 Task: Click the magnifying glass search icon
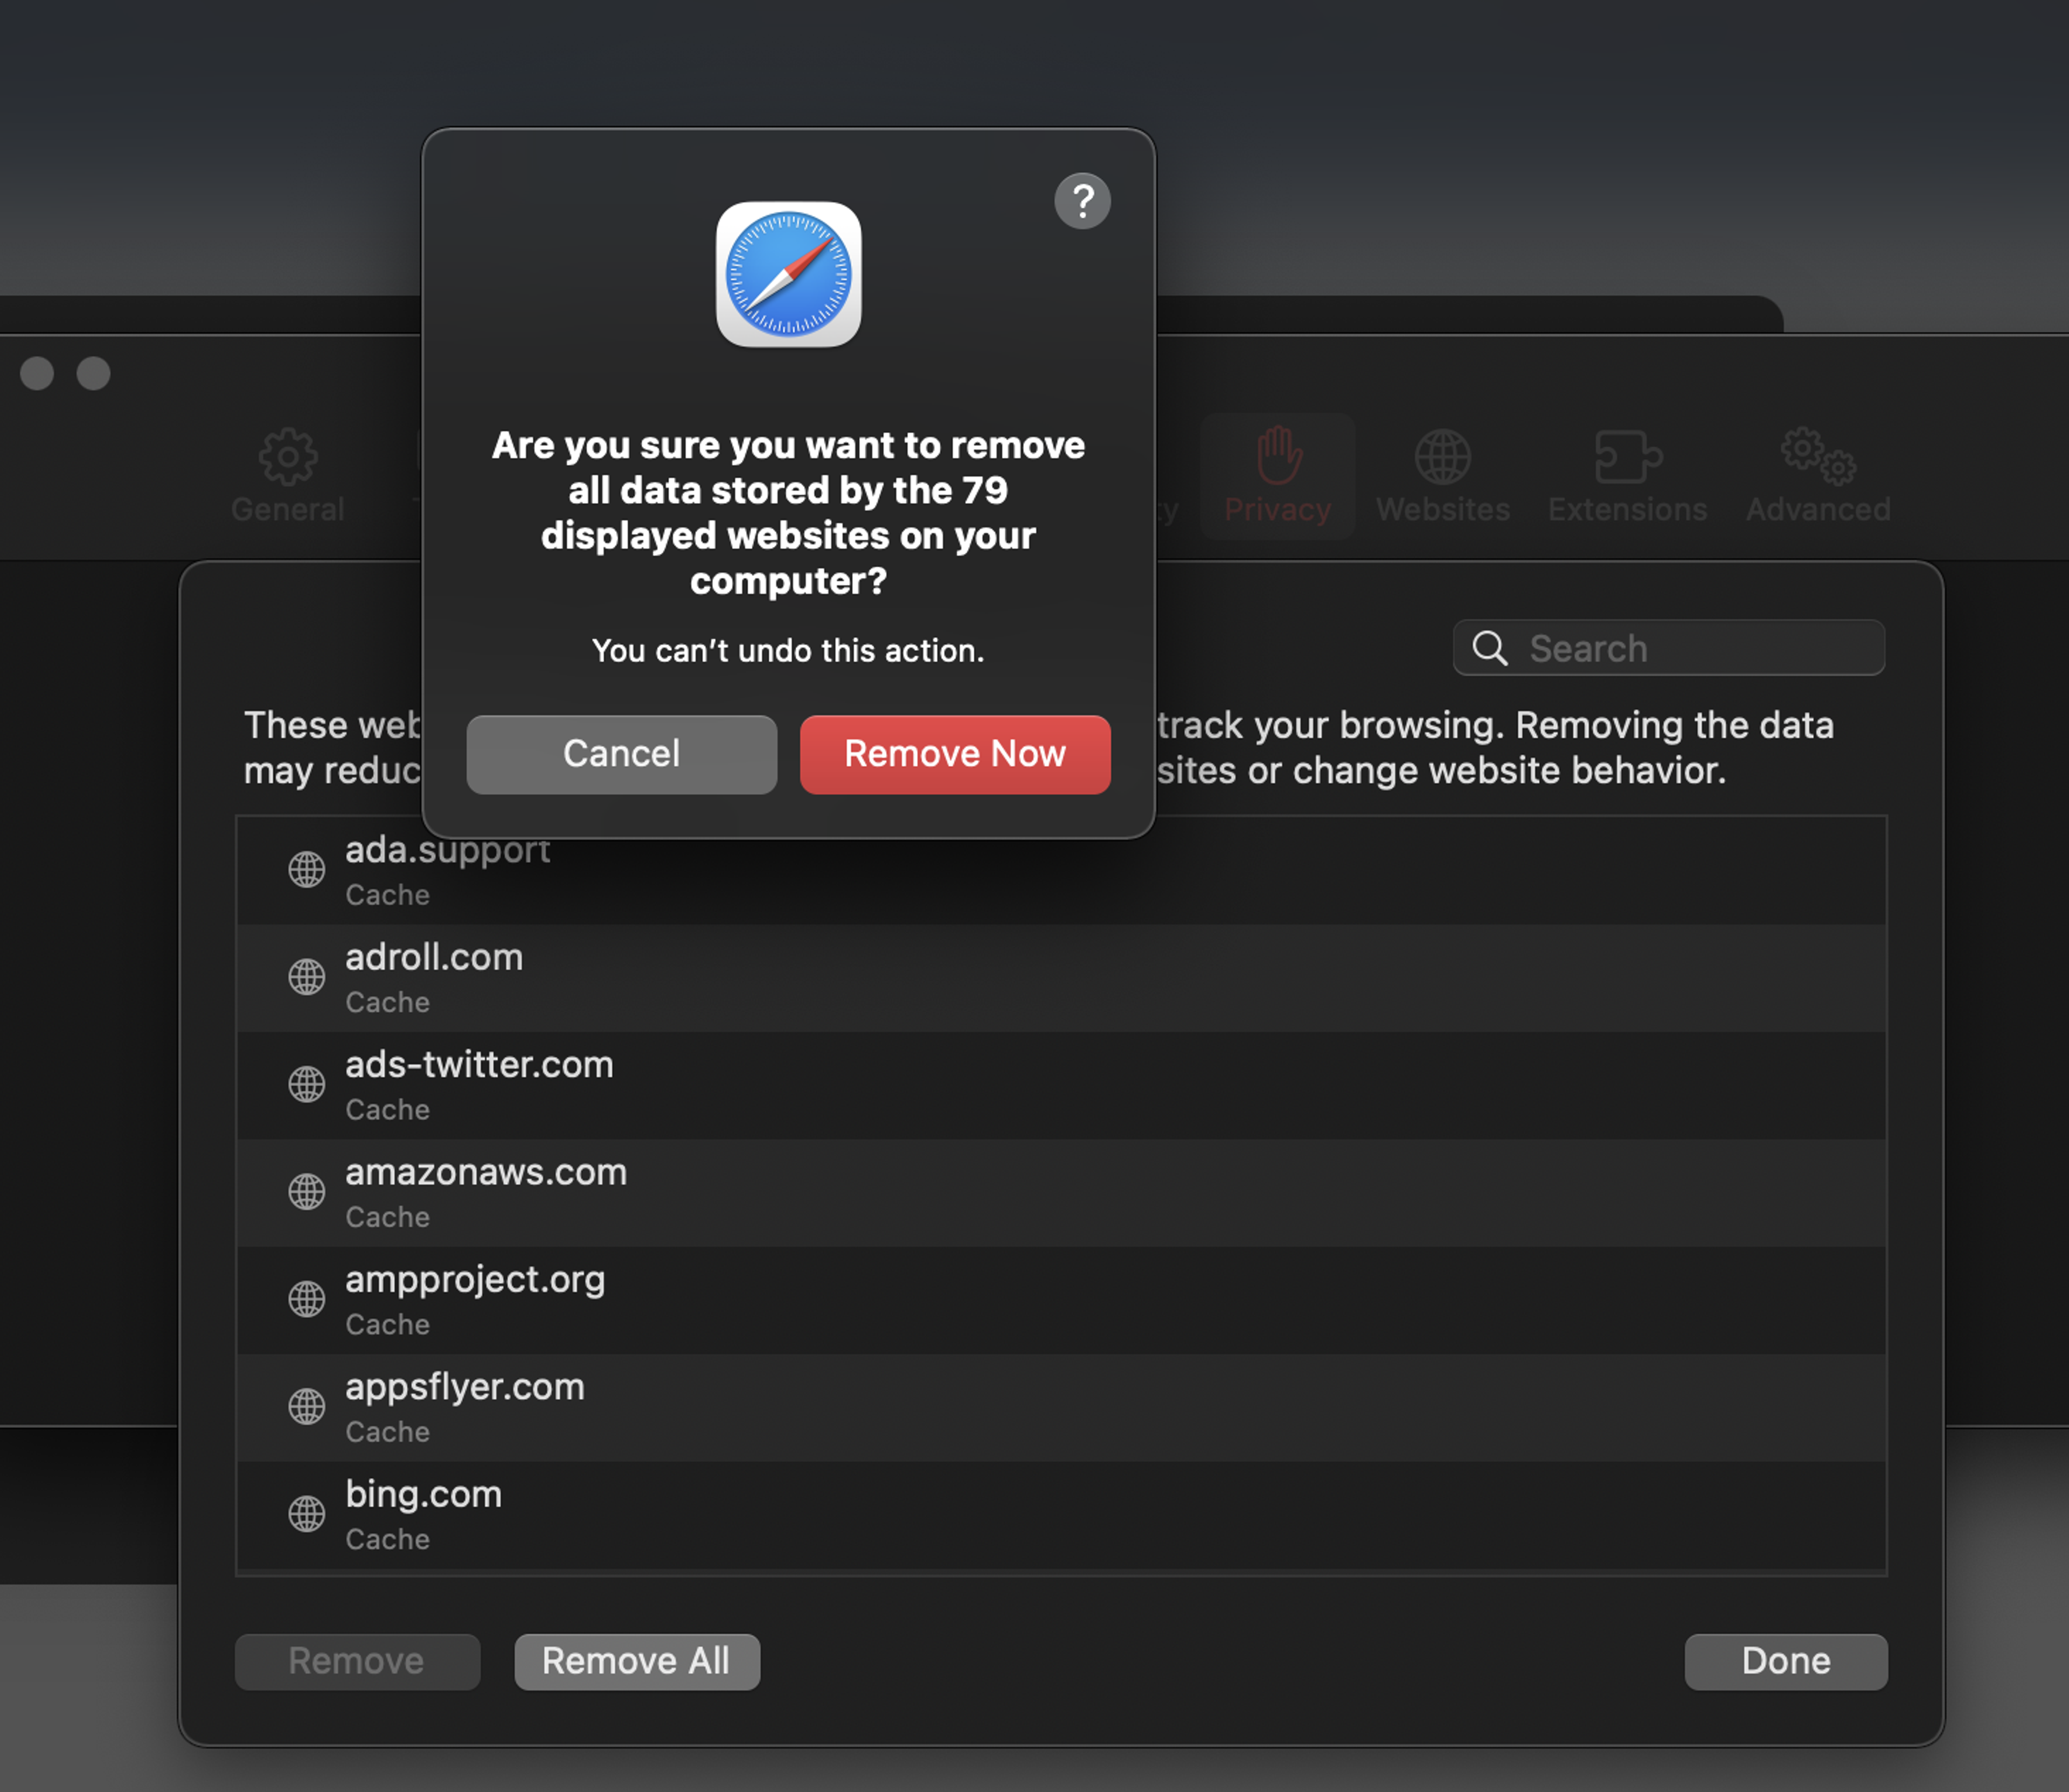(1489, 648)
